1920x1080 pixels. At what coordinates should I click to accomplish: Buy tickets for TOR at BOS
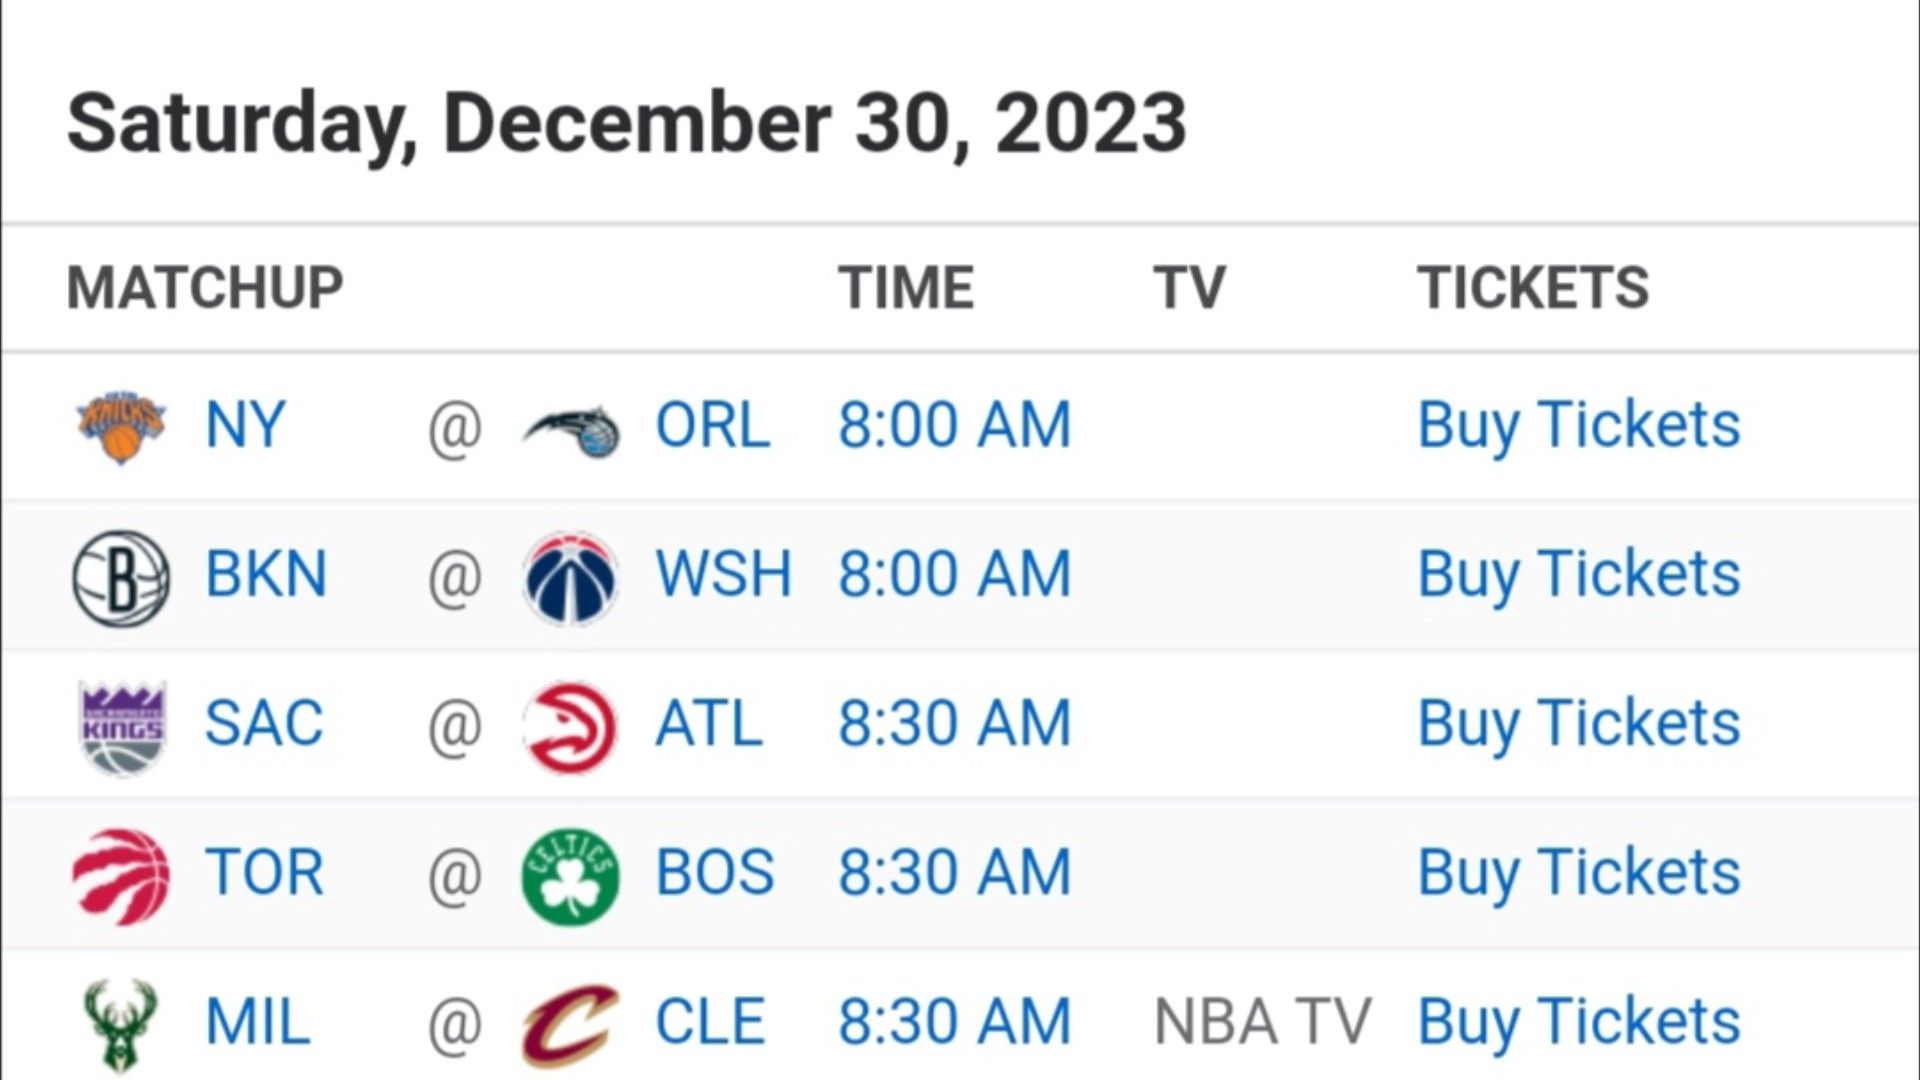coord(1579,872)
